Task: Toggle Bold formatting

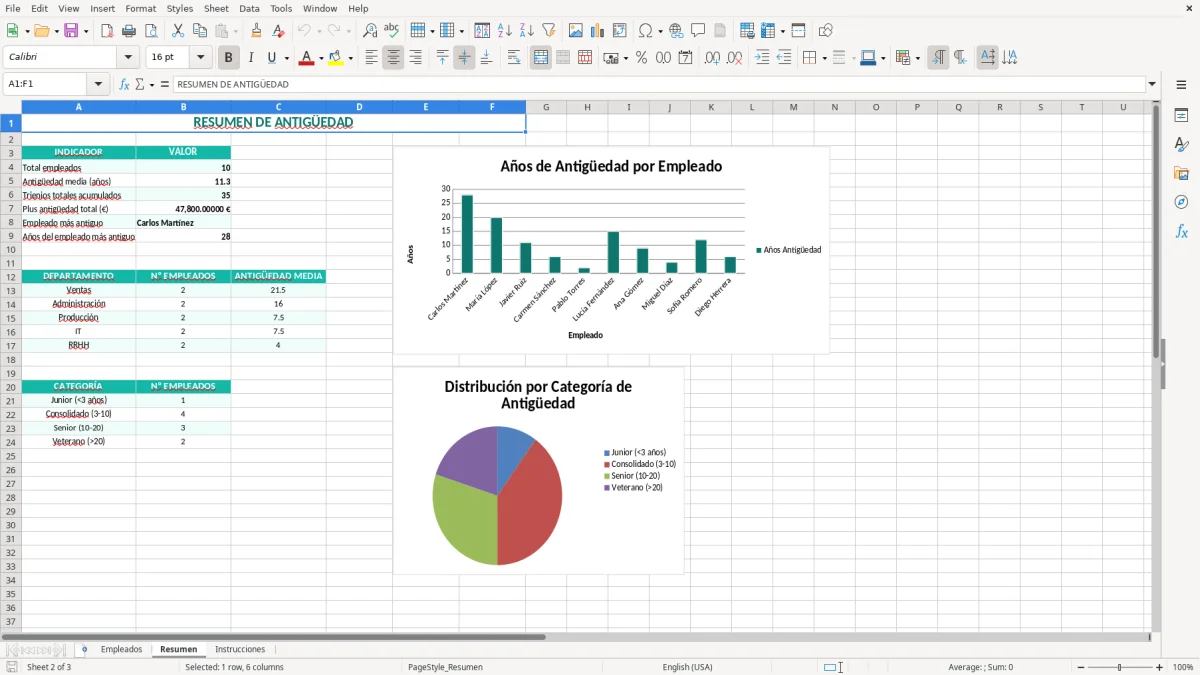Action: [x=228, y=58]
